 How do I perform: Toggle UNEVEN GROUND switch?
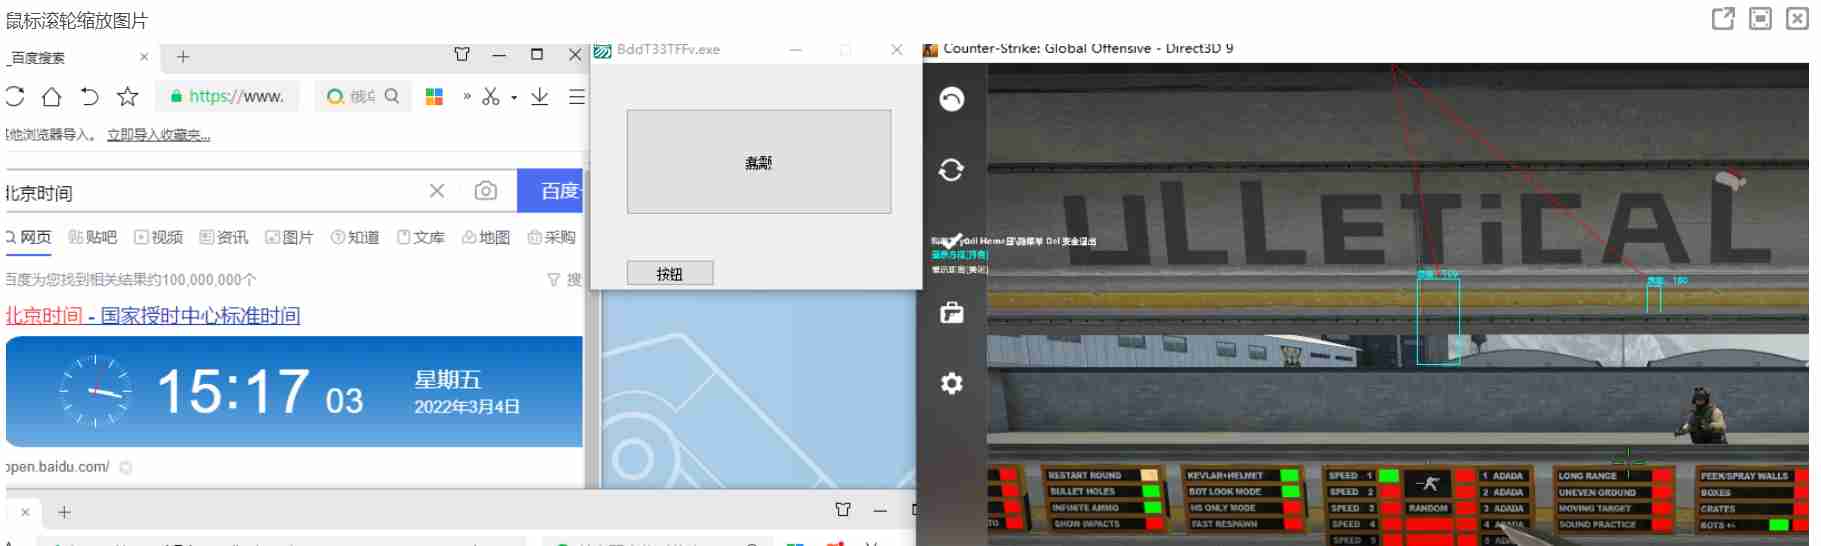(1662, 492)
